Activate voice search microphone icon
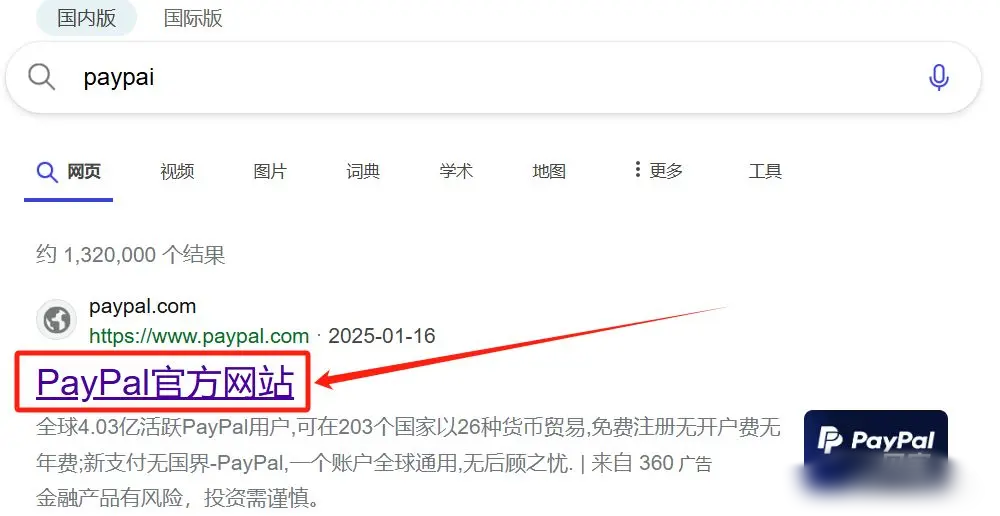 click(938, 78)
